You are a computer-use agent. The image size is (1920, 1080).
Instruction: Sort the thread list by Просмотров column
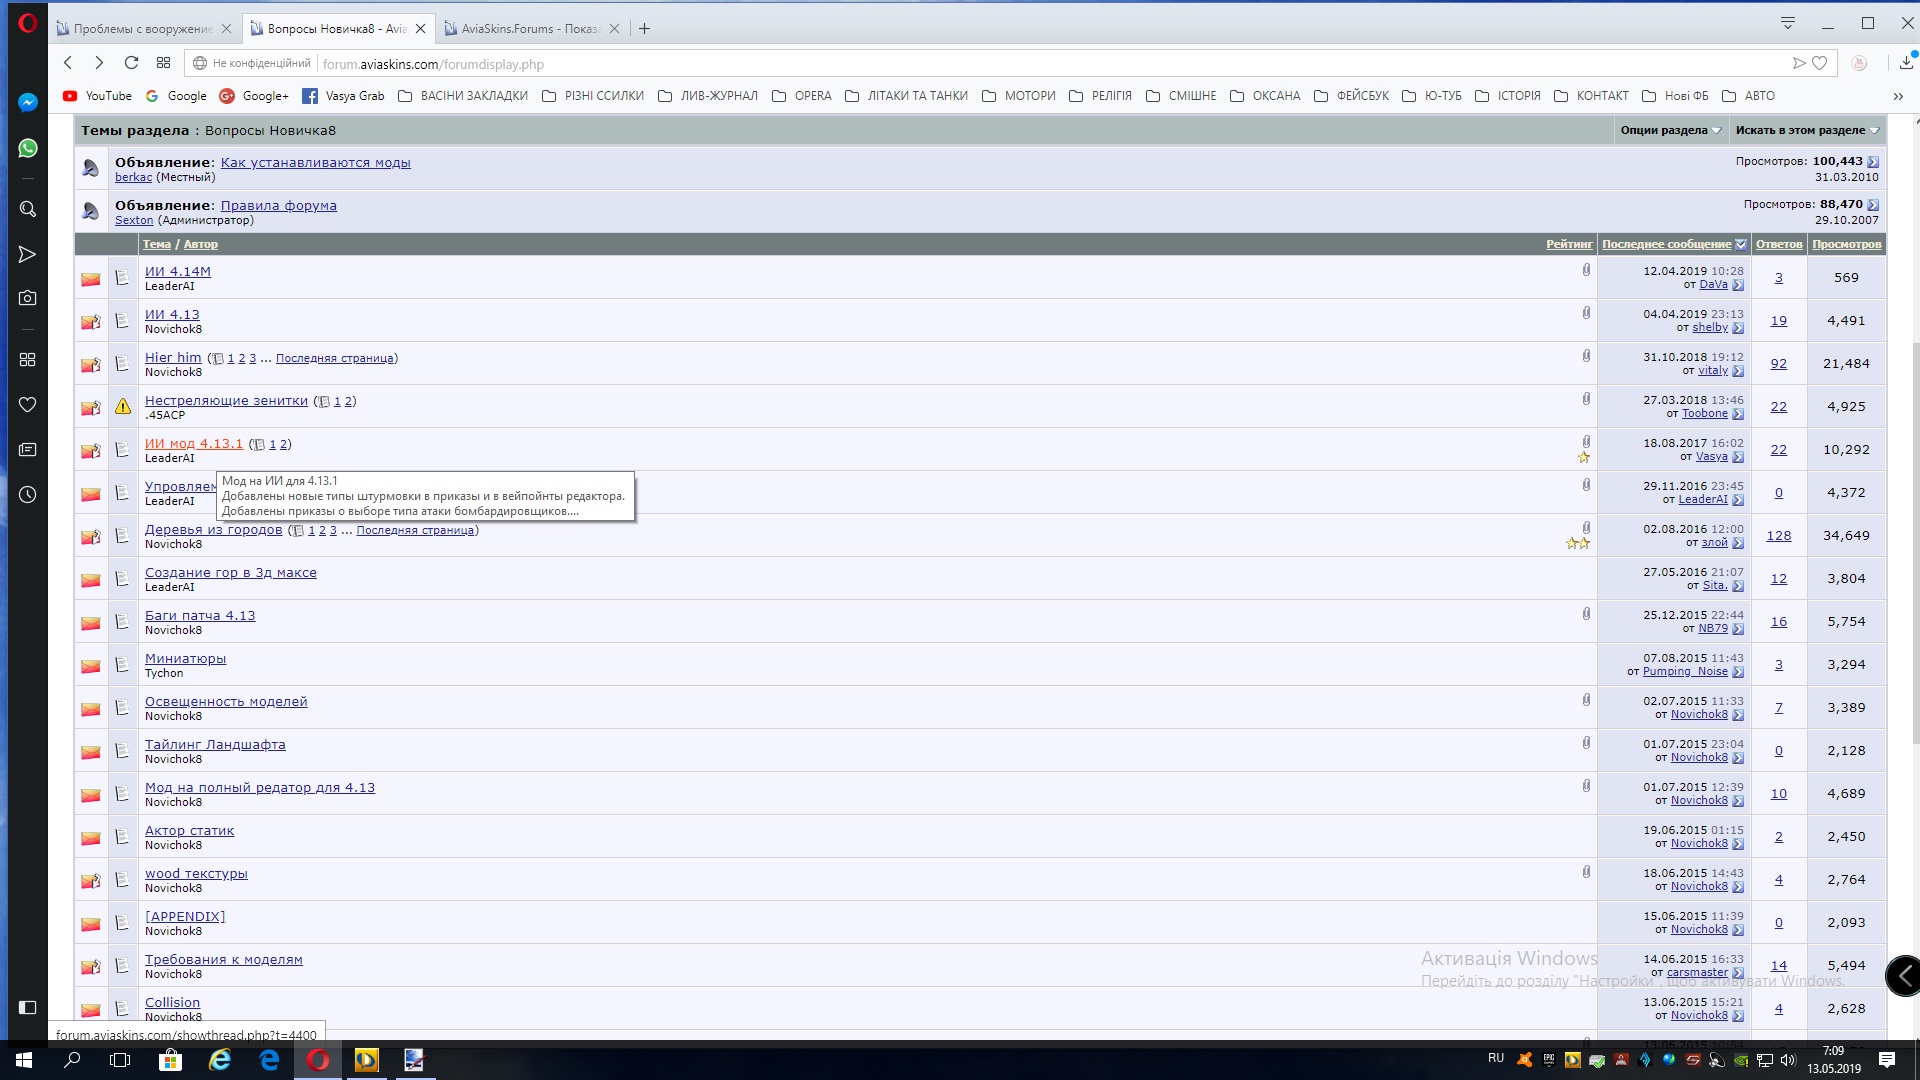1846,244
